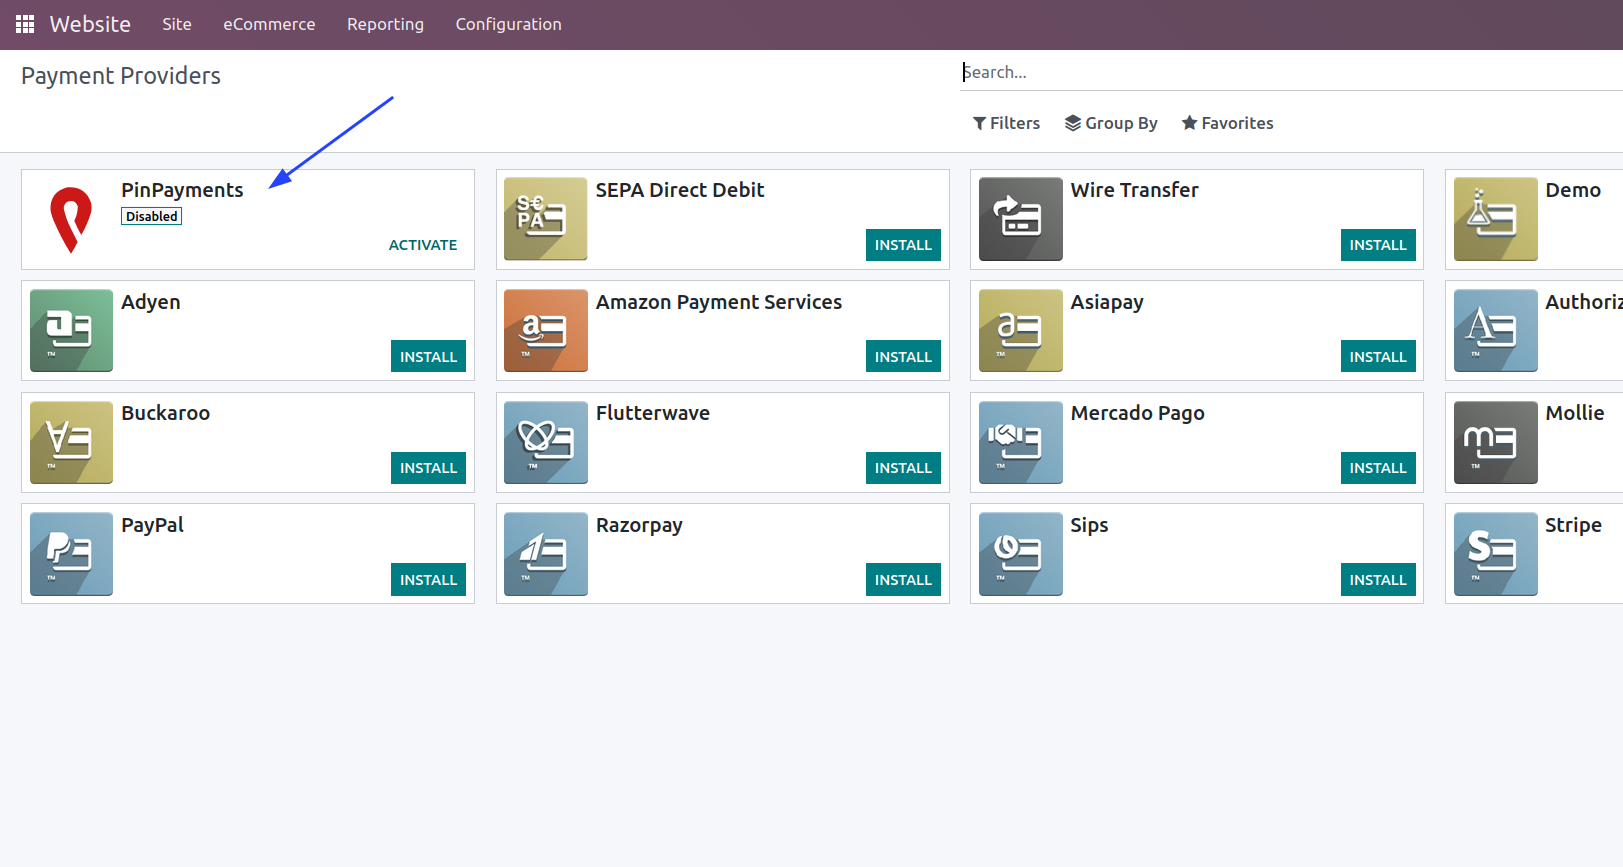Viewport: 1623px width, 867px height.
Task: Click the Flutterwave provider icon
Action: [545, 442]
